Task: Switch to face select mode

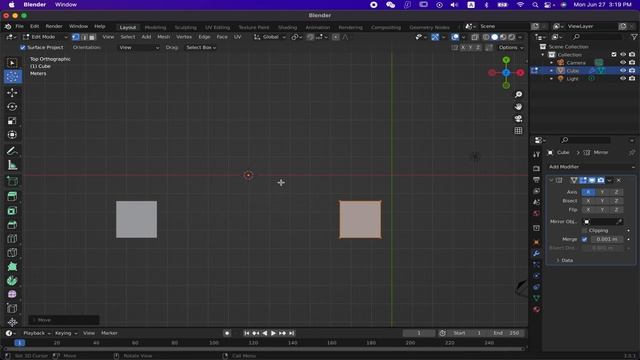Action: [x=92, y=37]
